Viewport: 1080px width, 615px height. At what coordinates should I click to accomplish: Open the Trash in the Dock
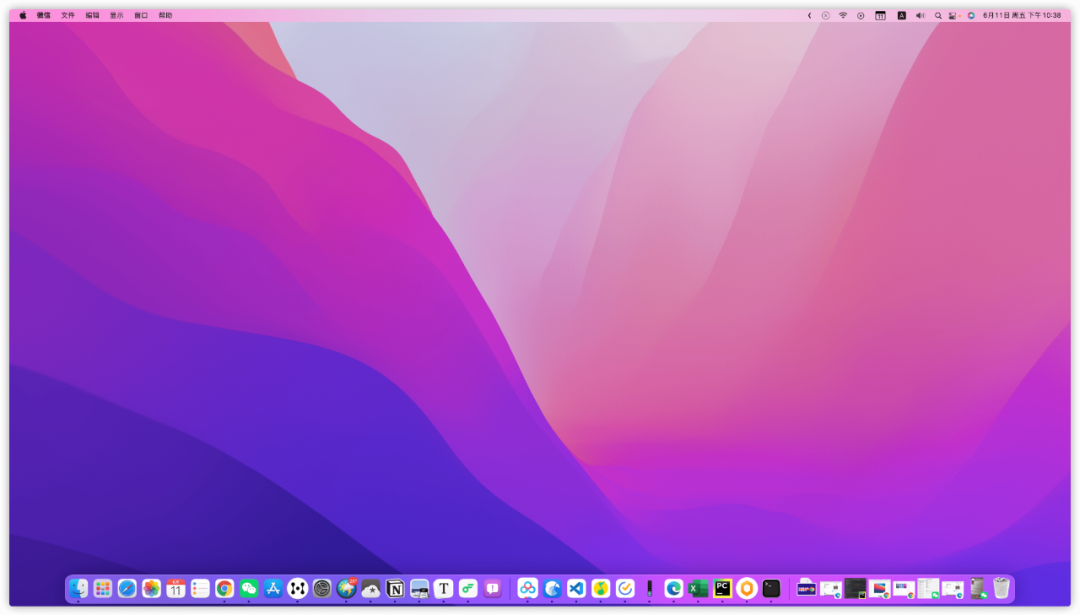[1001, 588]
